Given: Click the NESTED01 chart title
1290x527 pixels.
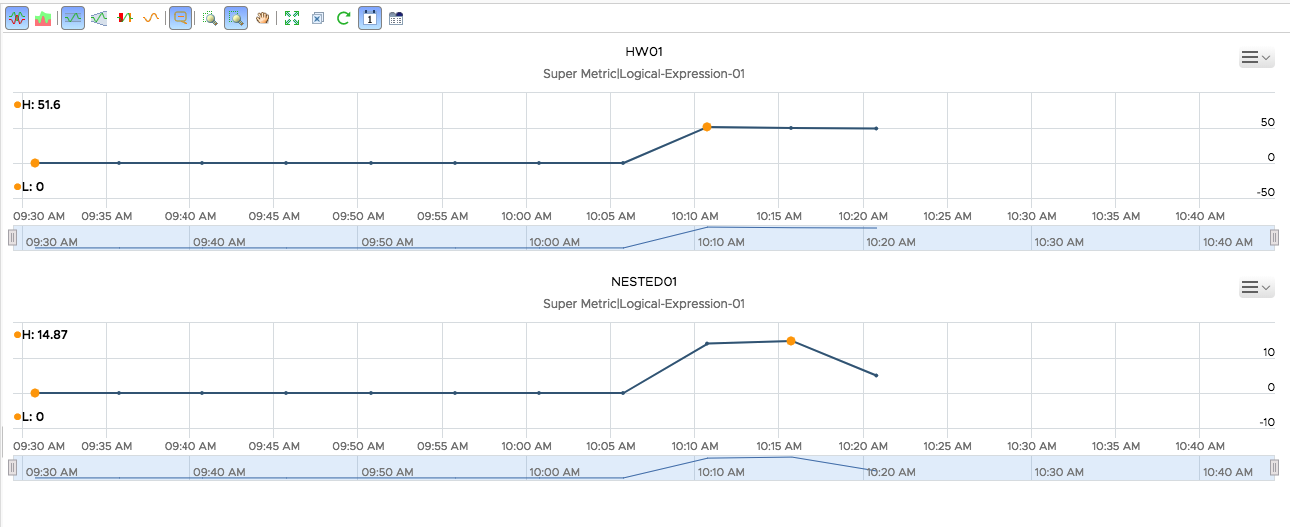Looking at the screenshot, I should [644, 282].
